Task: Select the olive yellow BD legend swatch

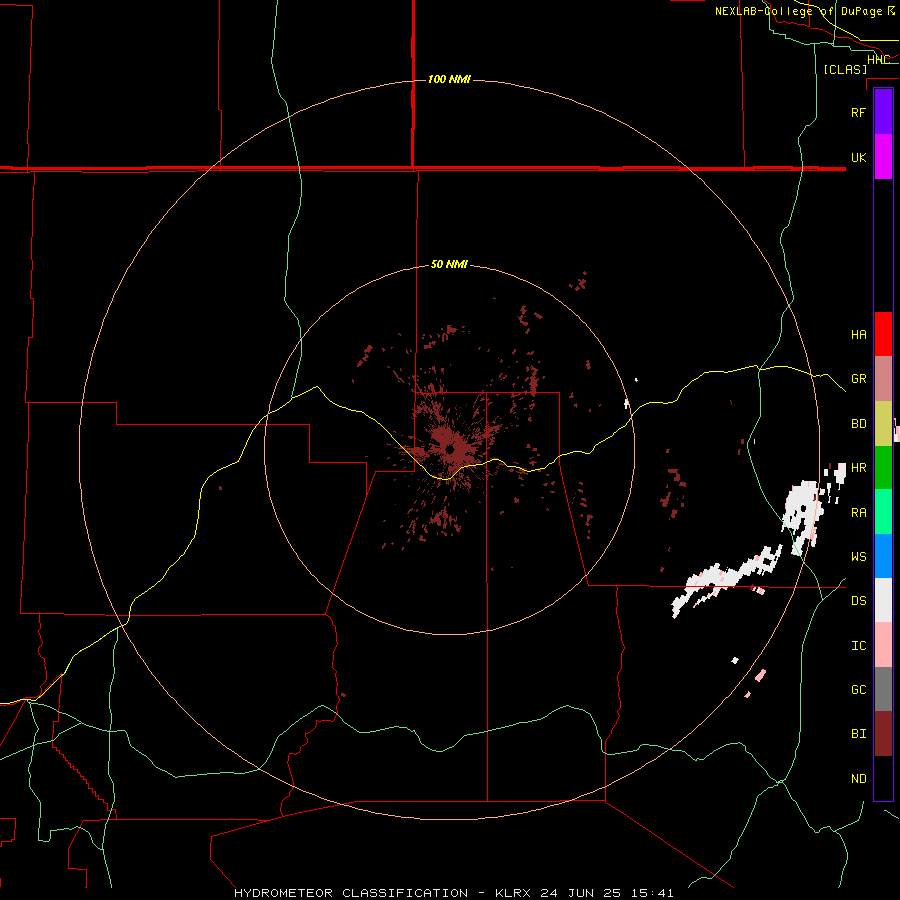Action: (x=883, y=423)
